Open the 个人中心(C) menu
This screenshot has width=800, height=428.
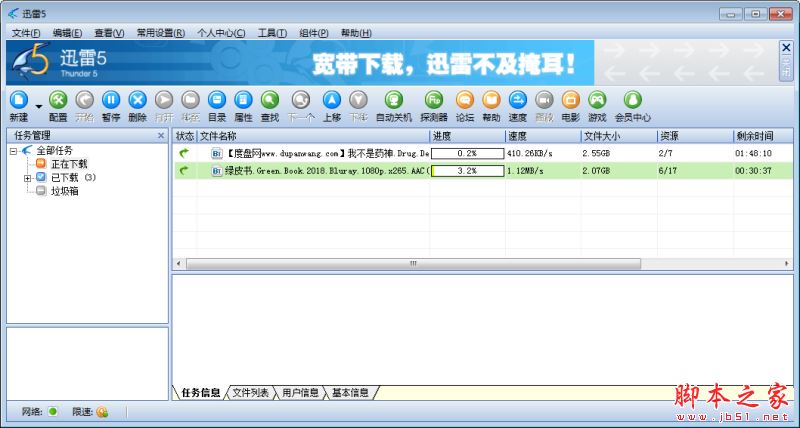point(221,33)
